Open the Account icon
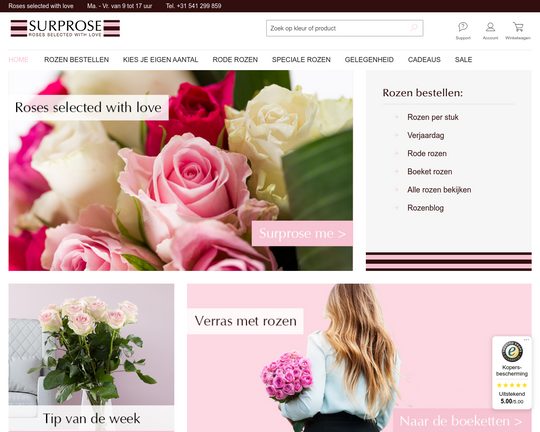The image size is (540, 432). coord(490,27)
